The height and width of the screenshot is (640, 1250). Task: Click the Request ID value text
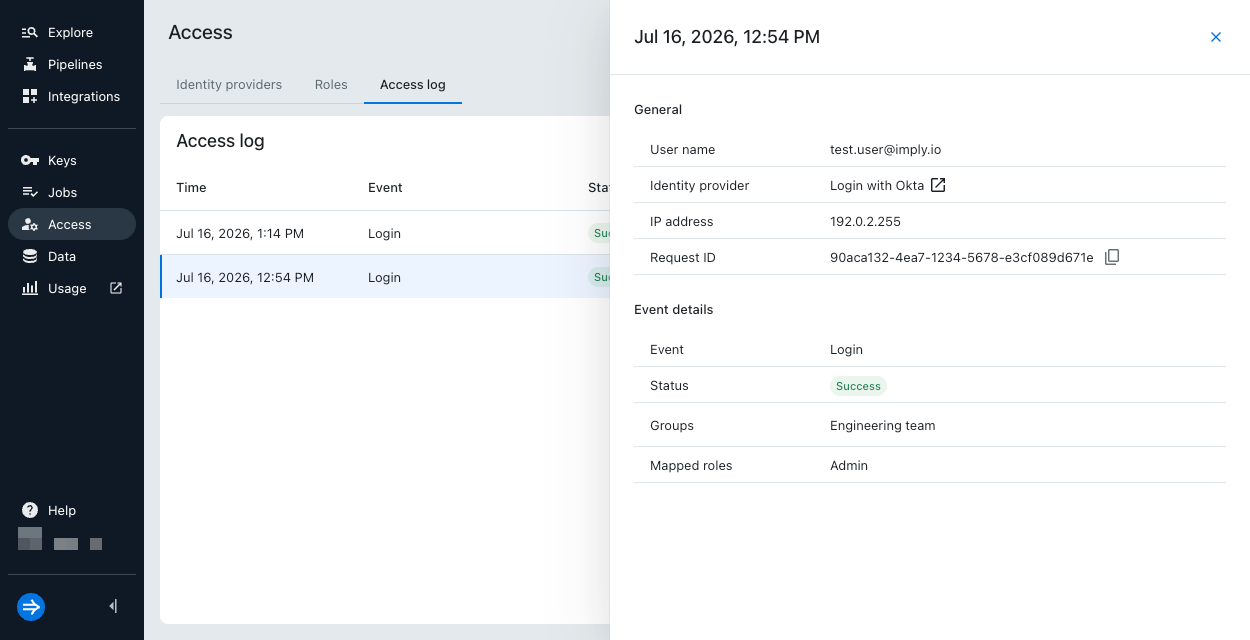962,257
